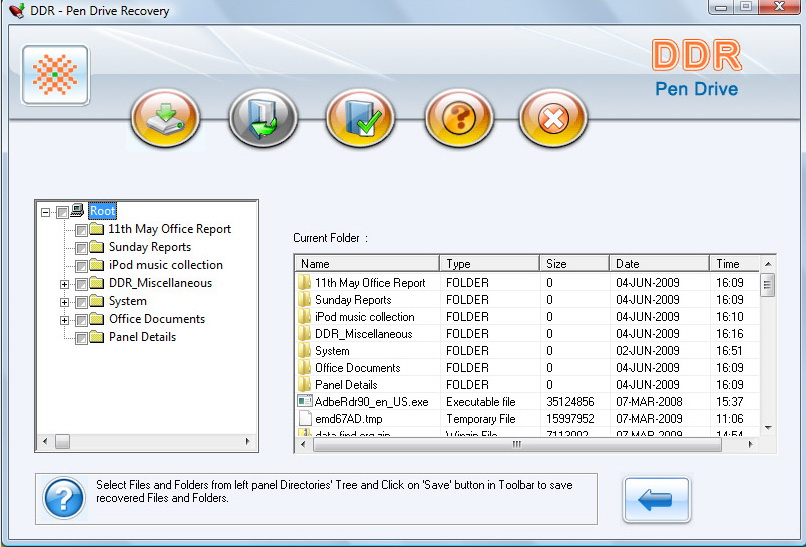Sort file list by Name column header

click(x=366, y=264)
